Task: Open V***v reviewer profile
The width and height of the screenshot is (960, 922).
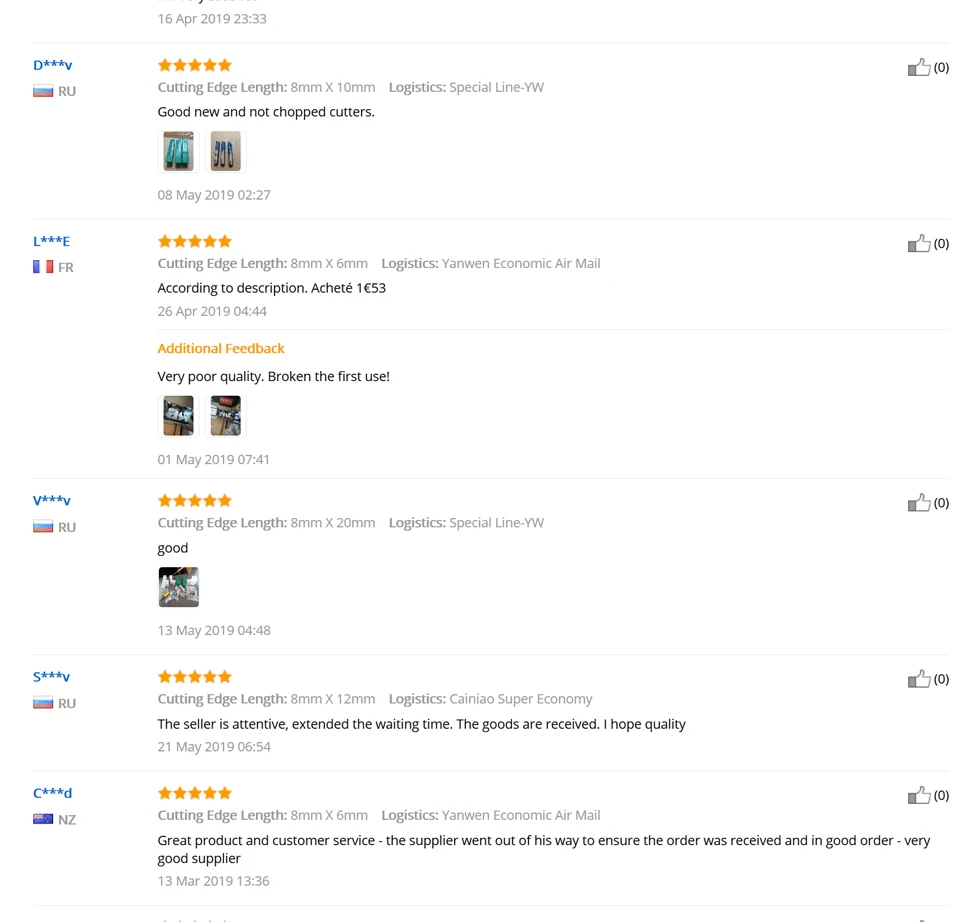Action: [51, 501]
